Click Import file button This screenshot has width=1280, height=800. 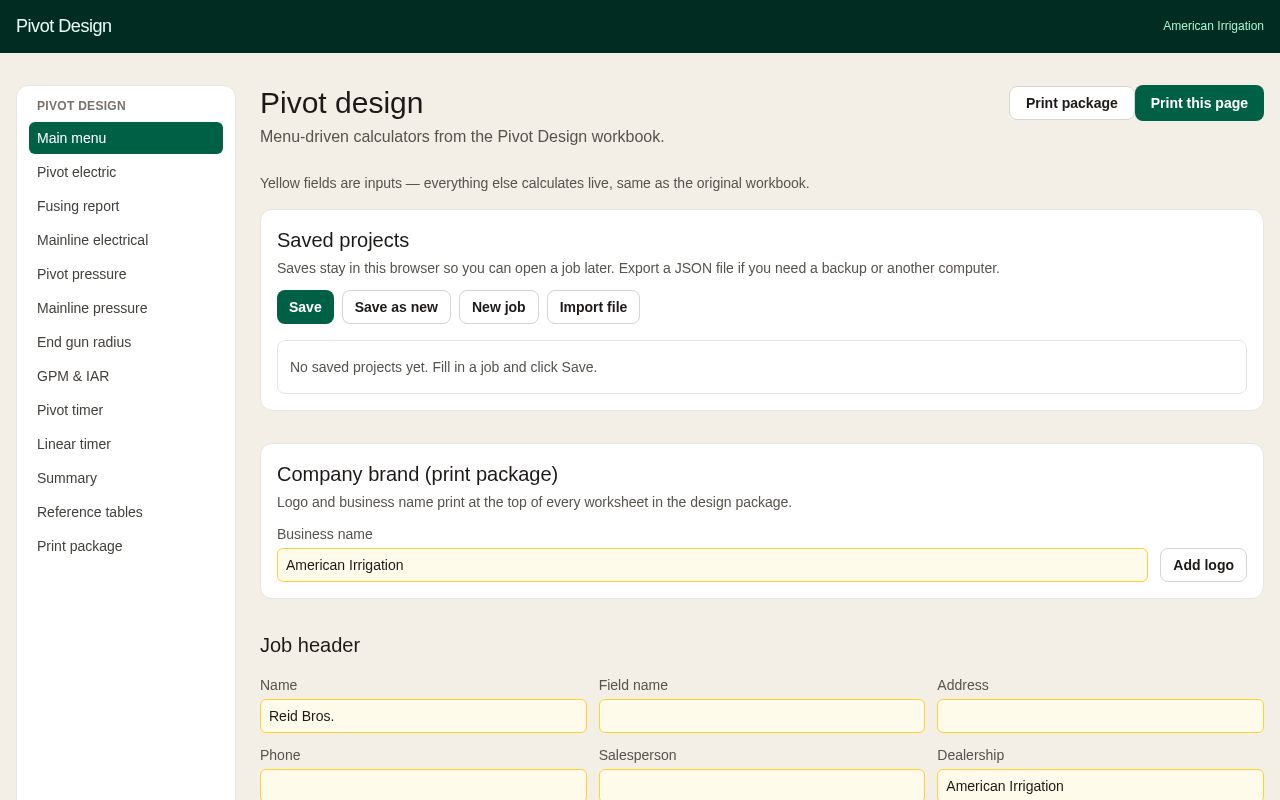pyautogui.click(x=593, y=307)
